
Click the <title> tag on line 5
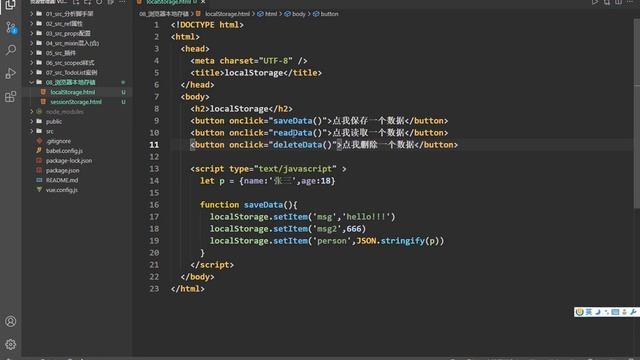207,73
